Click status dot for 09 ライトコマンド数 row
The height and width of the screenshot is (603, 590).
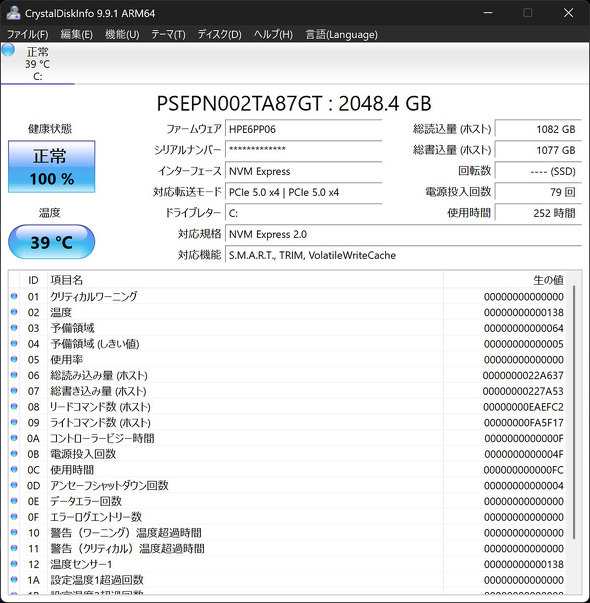point(14,422)
